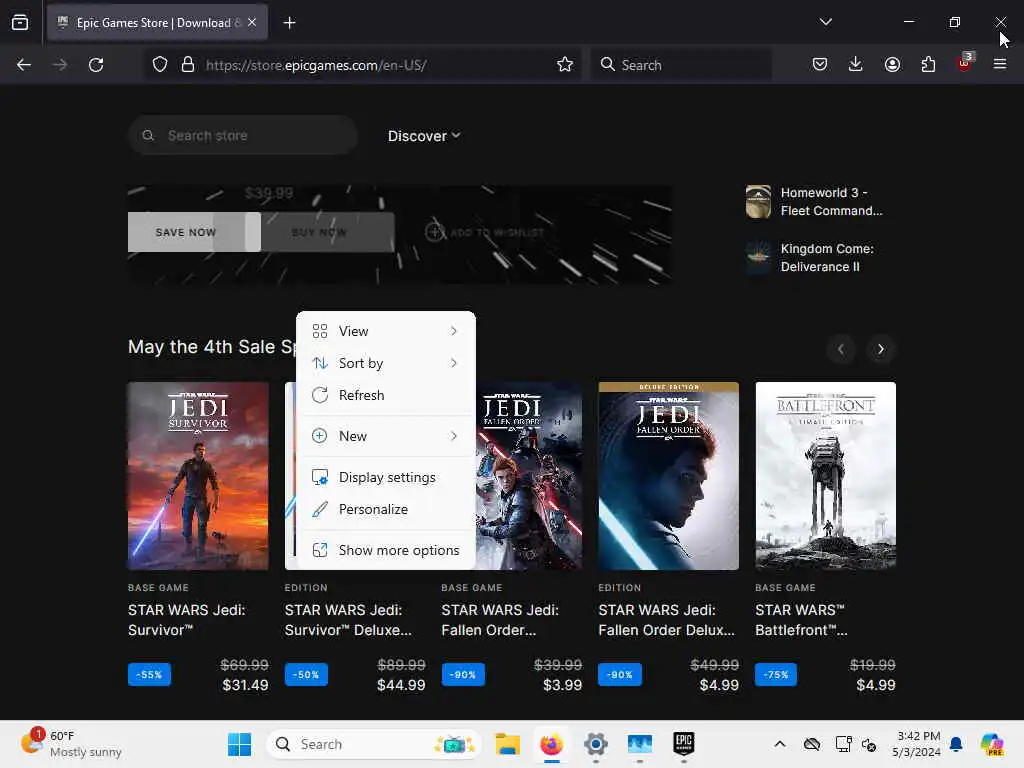Bookmark this page with star icon
The width and height of the screenshot is (1024, 768).
click(x=565, y=65)
